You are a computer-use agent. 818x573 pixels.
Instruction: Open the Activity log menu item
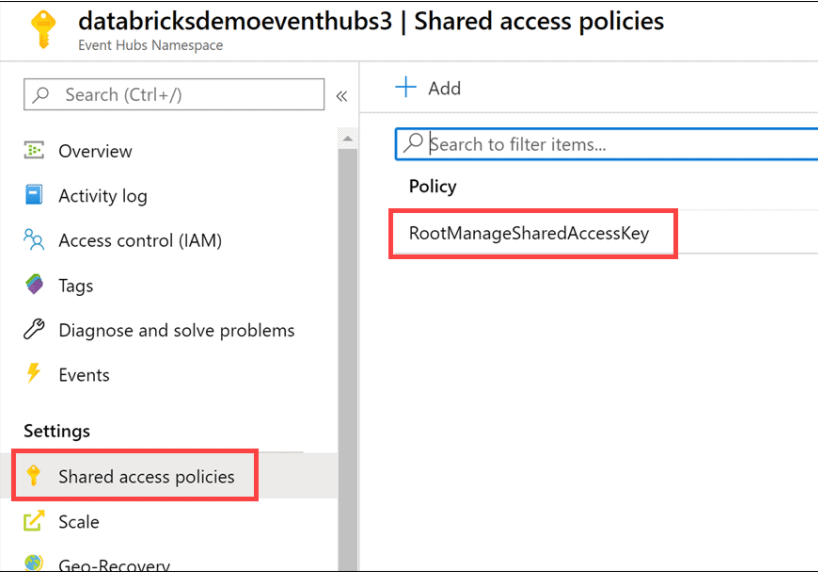(x=102, y=196)
